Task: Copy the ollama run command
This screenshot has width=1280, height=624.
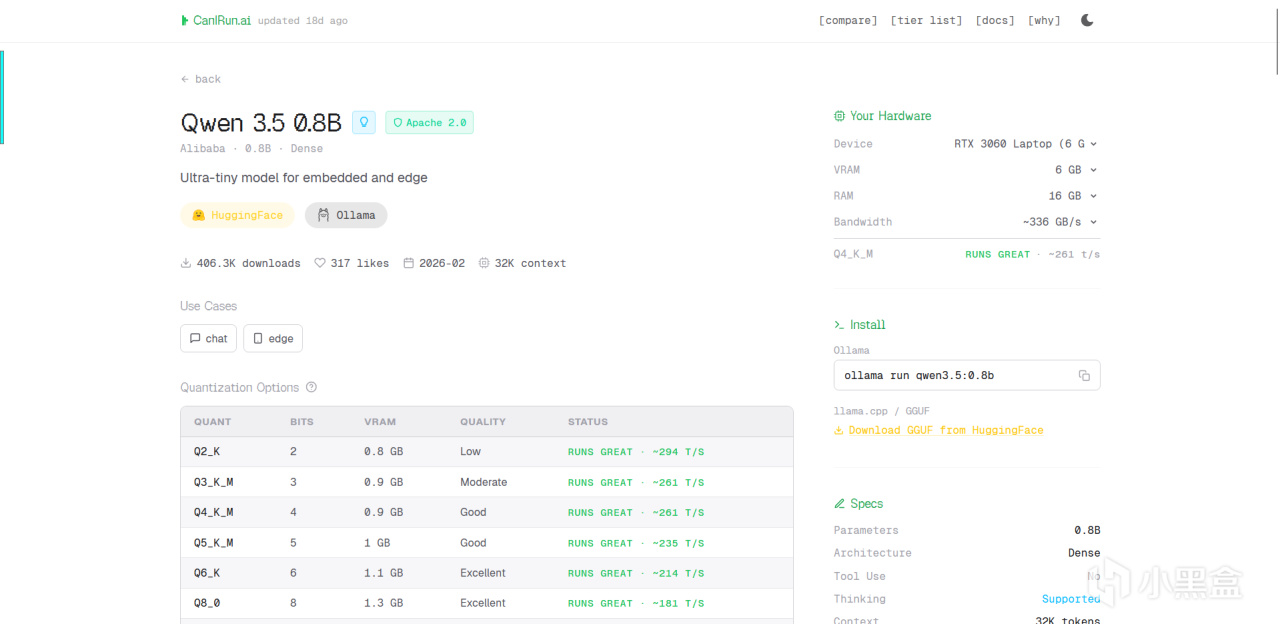Action: [x=1084, y=376]
